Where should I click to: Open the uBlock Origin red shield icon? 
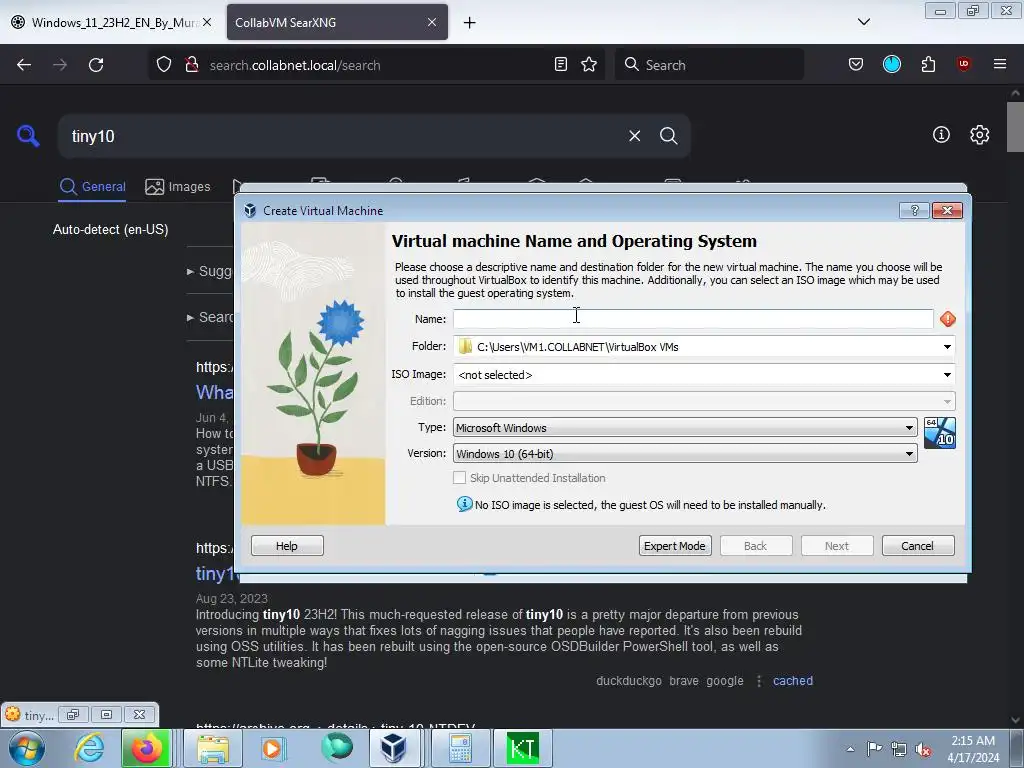pos(964,64)
